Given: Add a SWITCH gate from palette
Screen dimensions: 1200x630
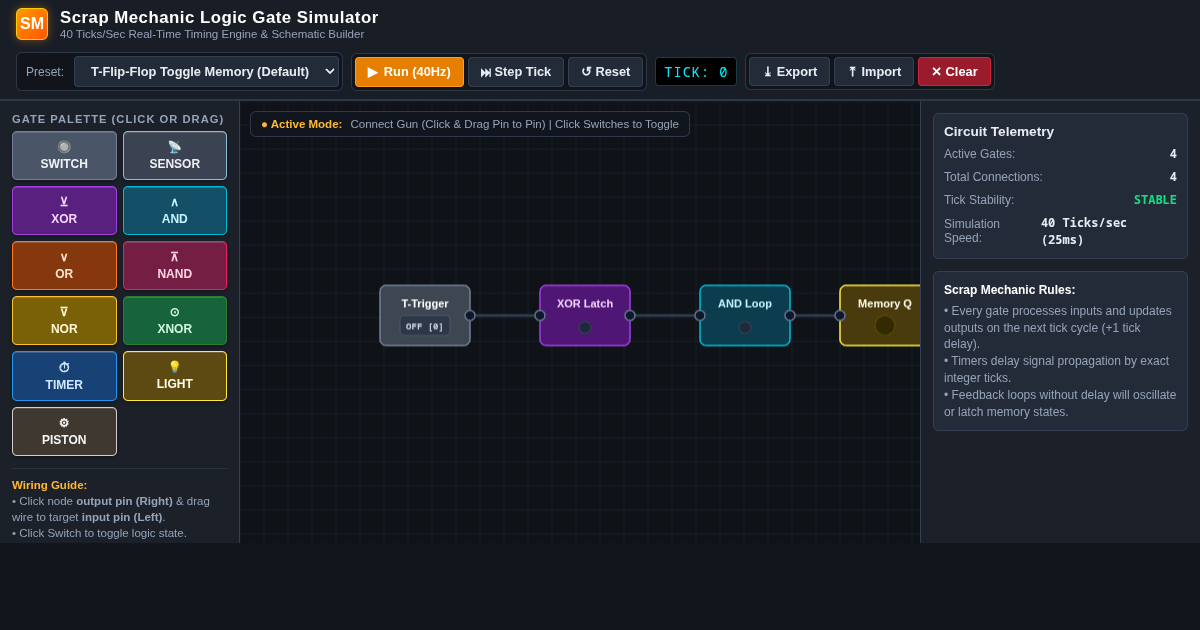Looking at the screenshot, I should click(x=64, y=156).
